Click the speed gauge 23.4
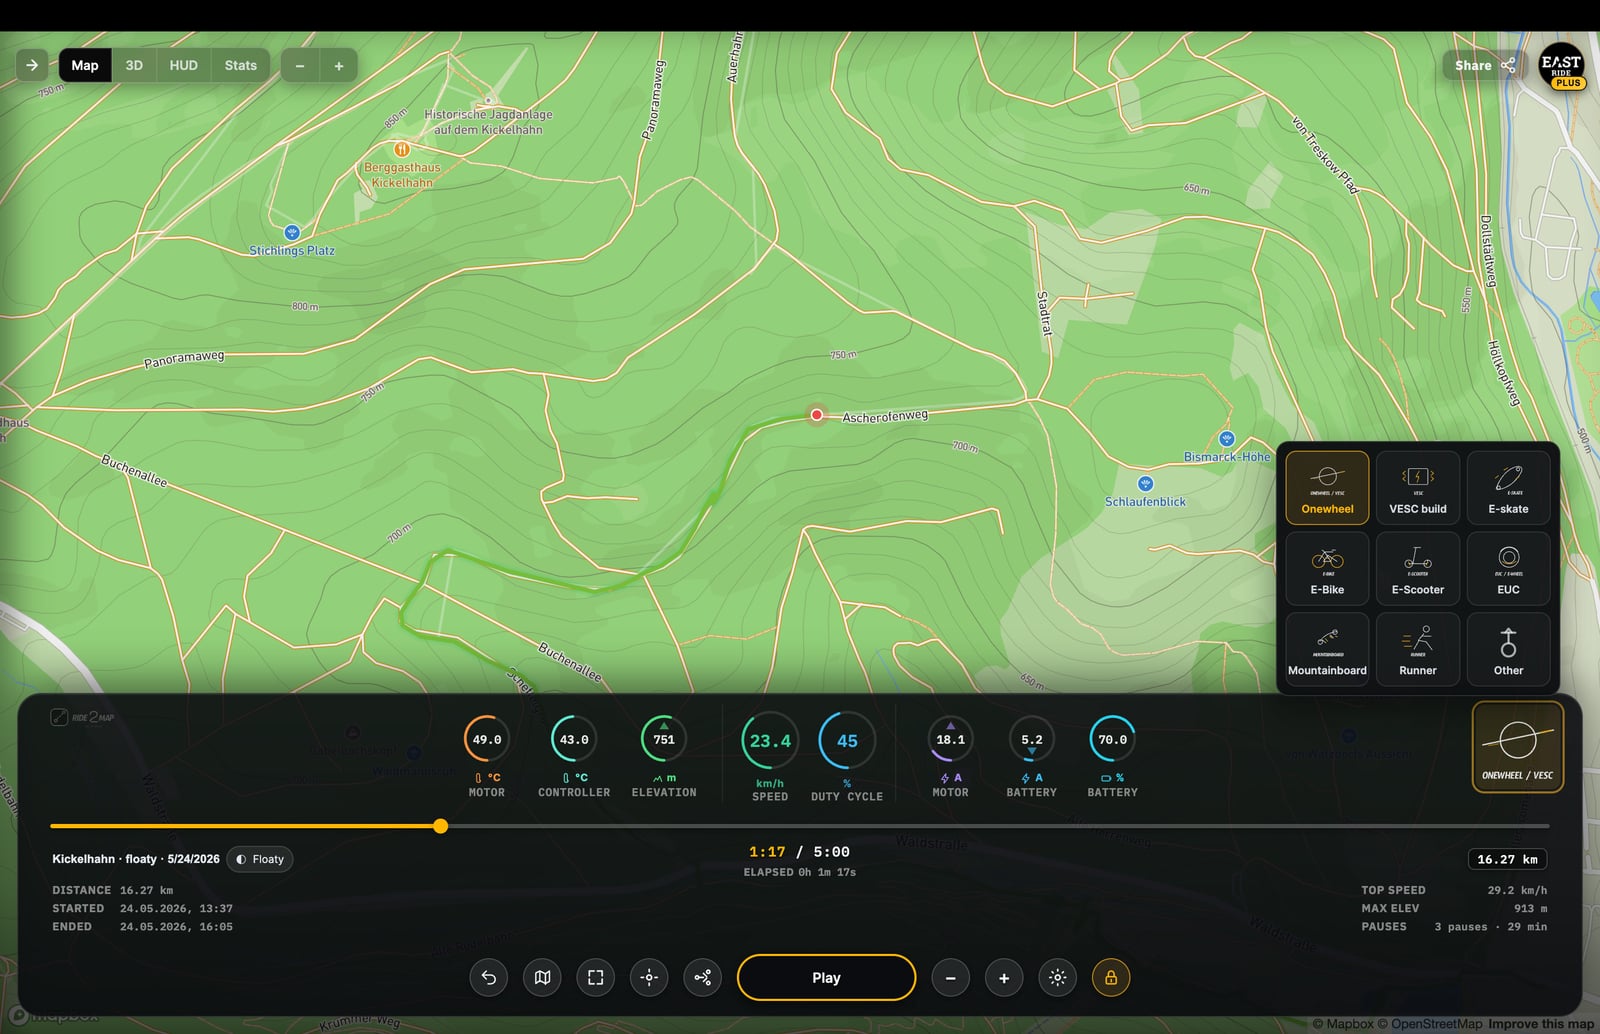The height and width of the screenshot is (1034, 1600). [x=770, y=741]
